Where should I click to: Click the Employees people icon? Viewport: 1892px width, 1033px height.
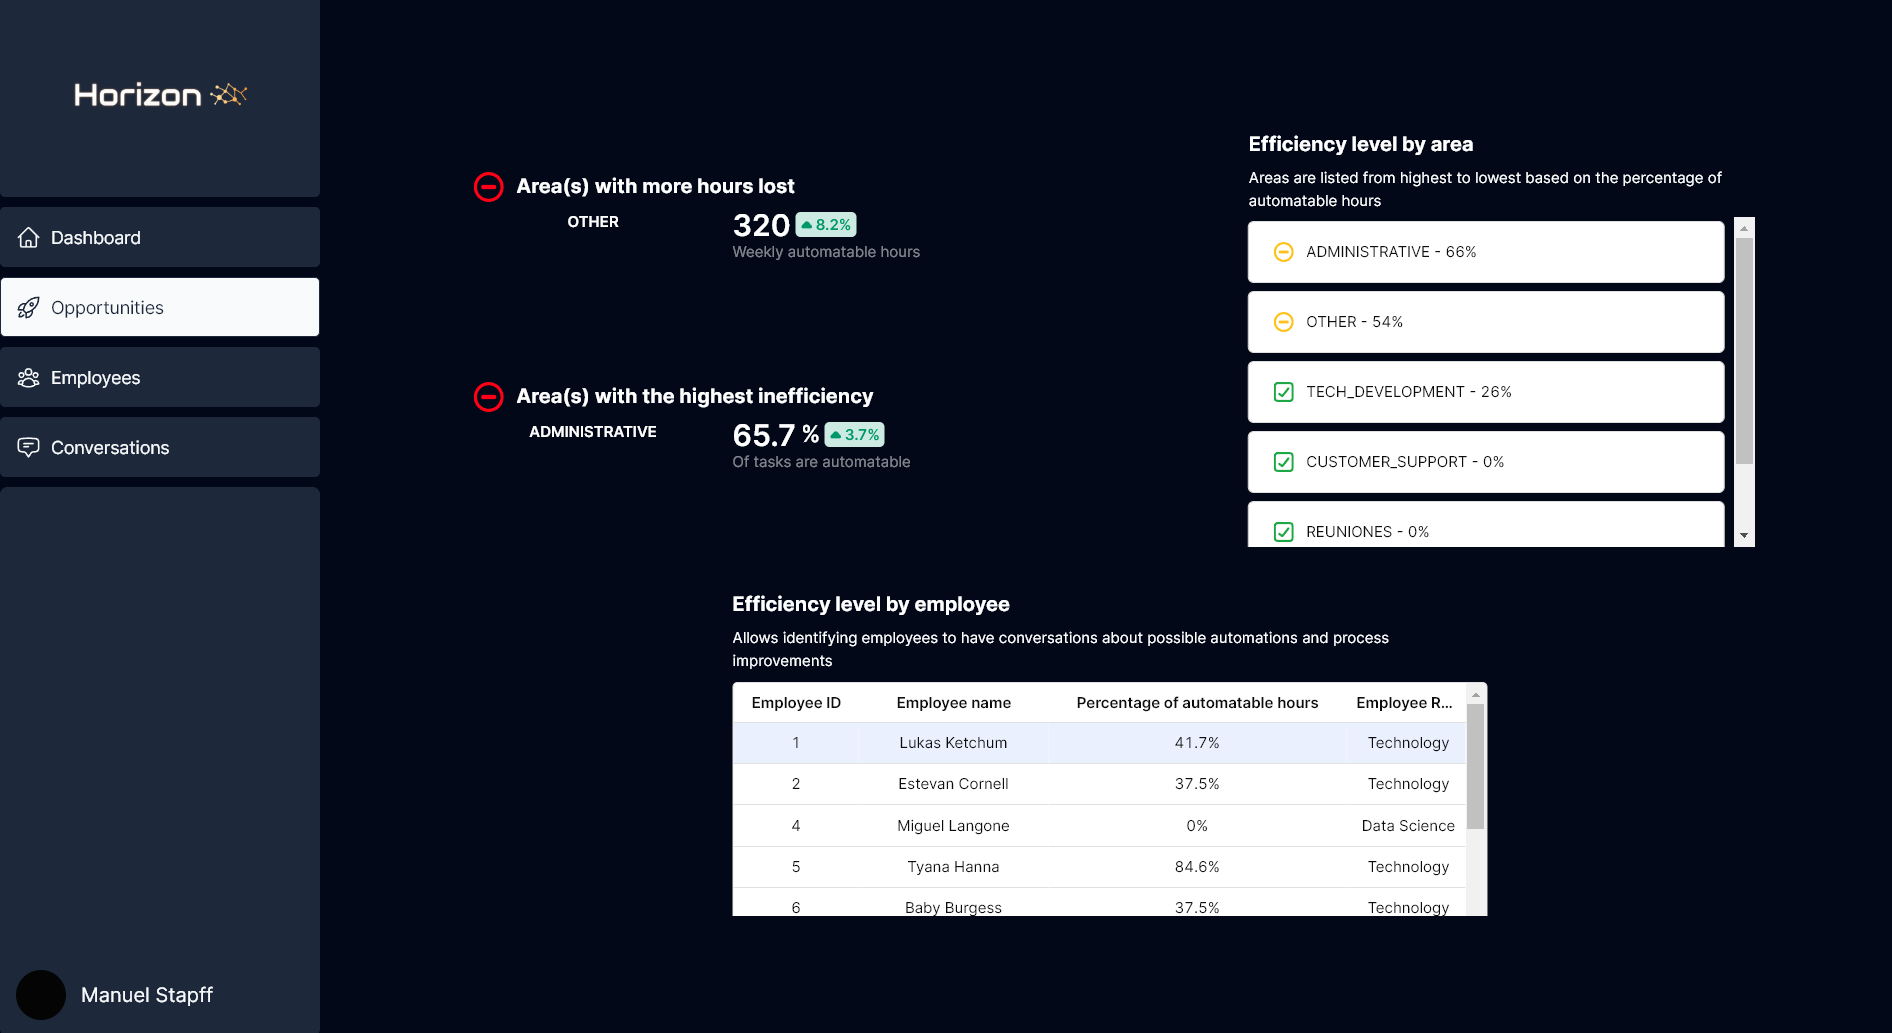coord(29,378)
